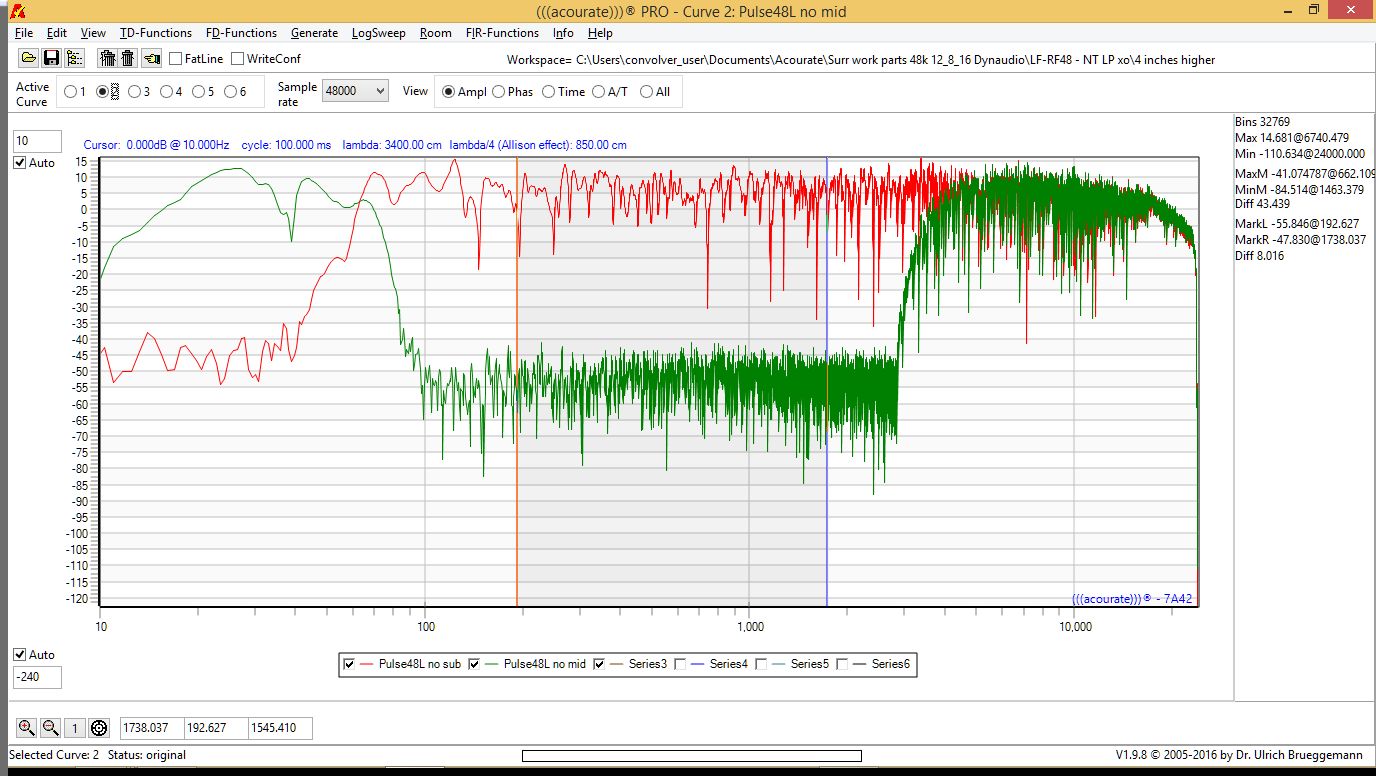Uncheck the top Auto scale checkbox

19,163
